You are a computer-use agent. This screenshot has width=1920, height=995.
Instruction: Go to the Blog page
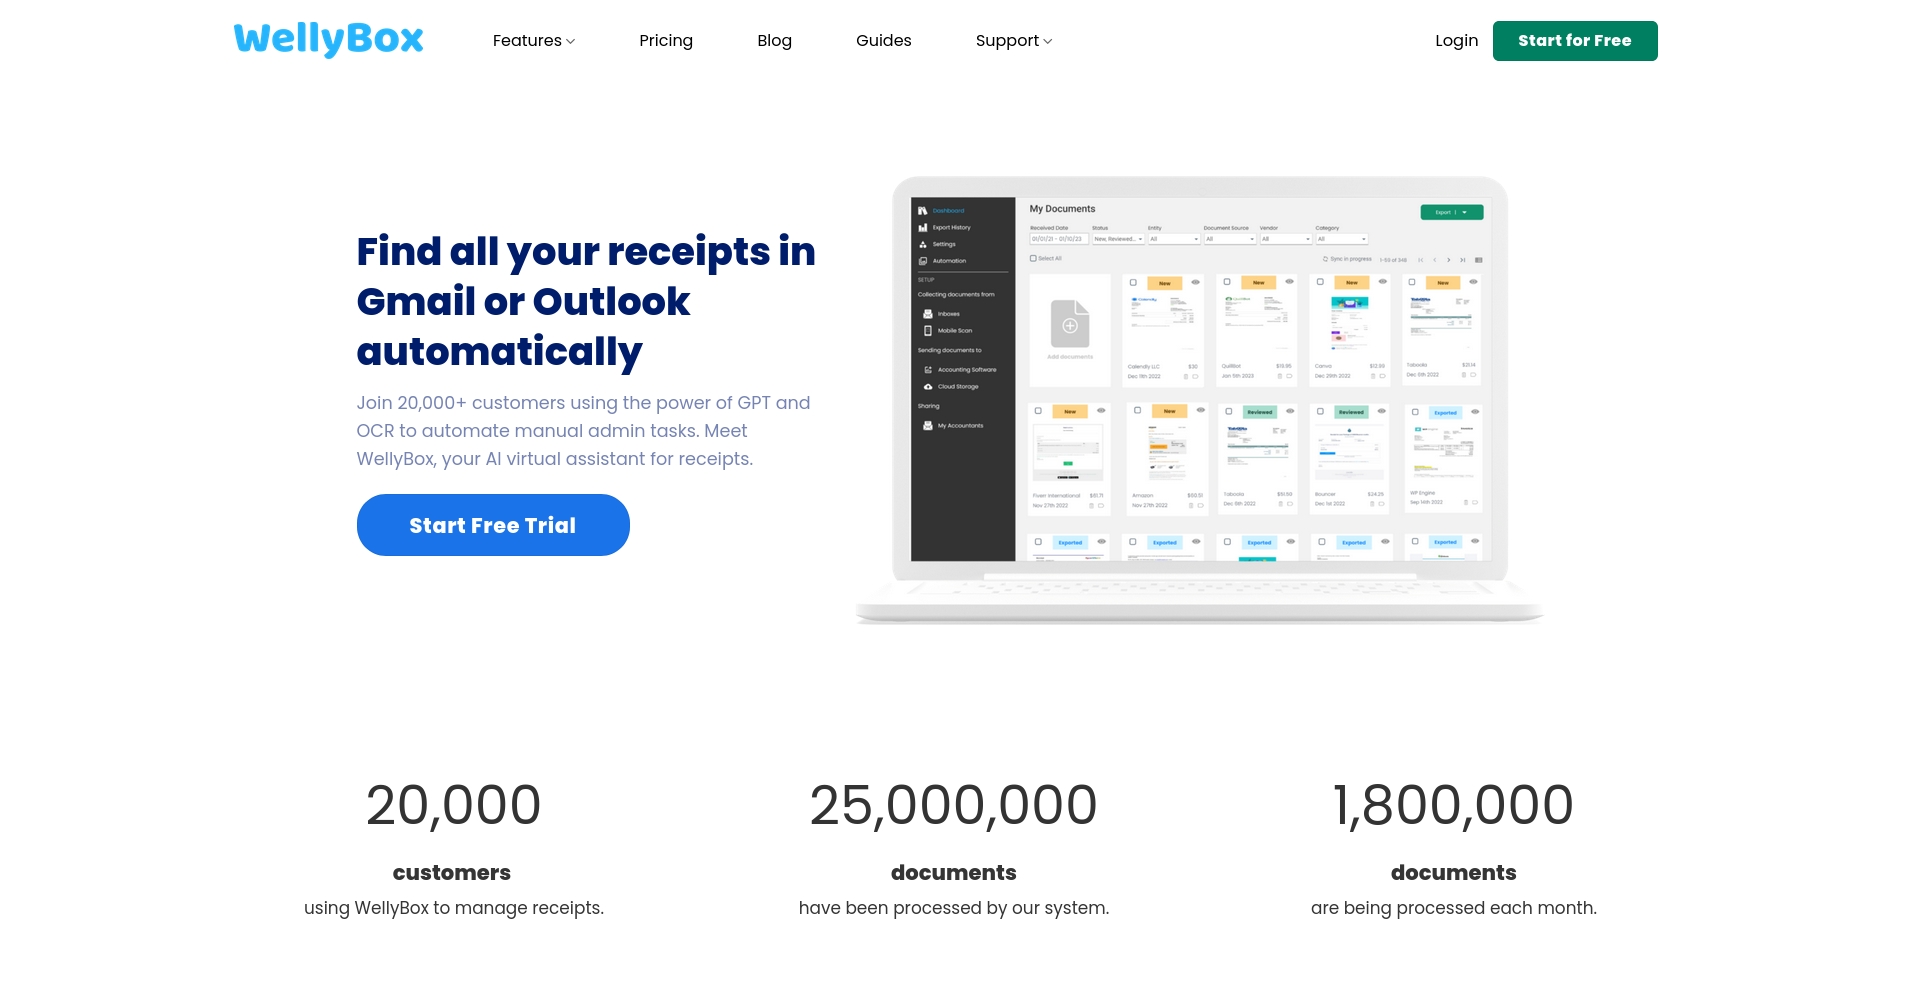[x=774, y=41]
